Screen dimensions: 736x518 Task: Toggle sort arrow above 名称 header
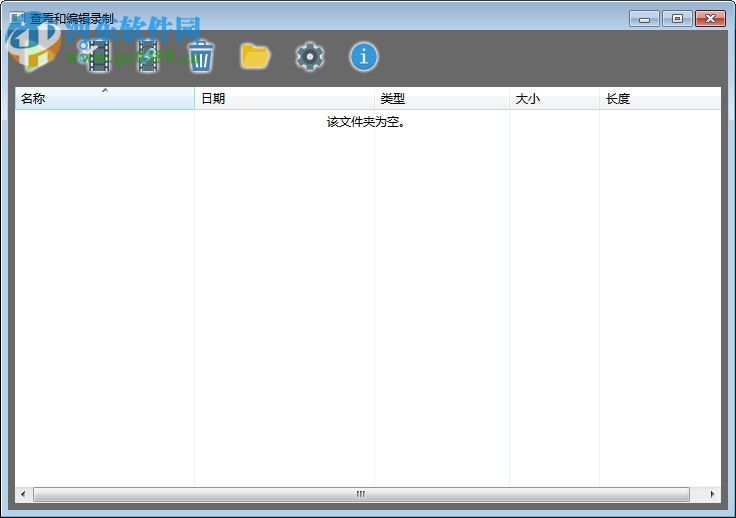105,90
